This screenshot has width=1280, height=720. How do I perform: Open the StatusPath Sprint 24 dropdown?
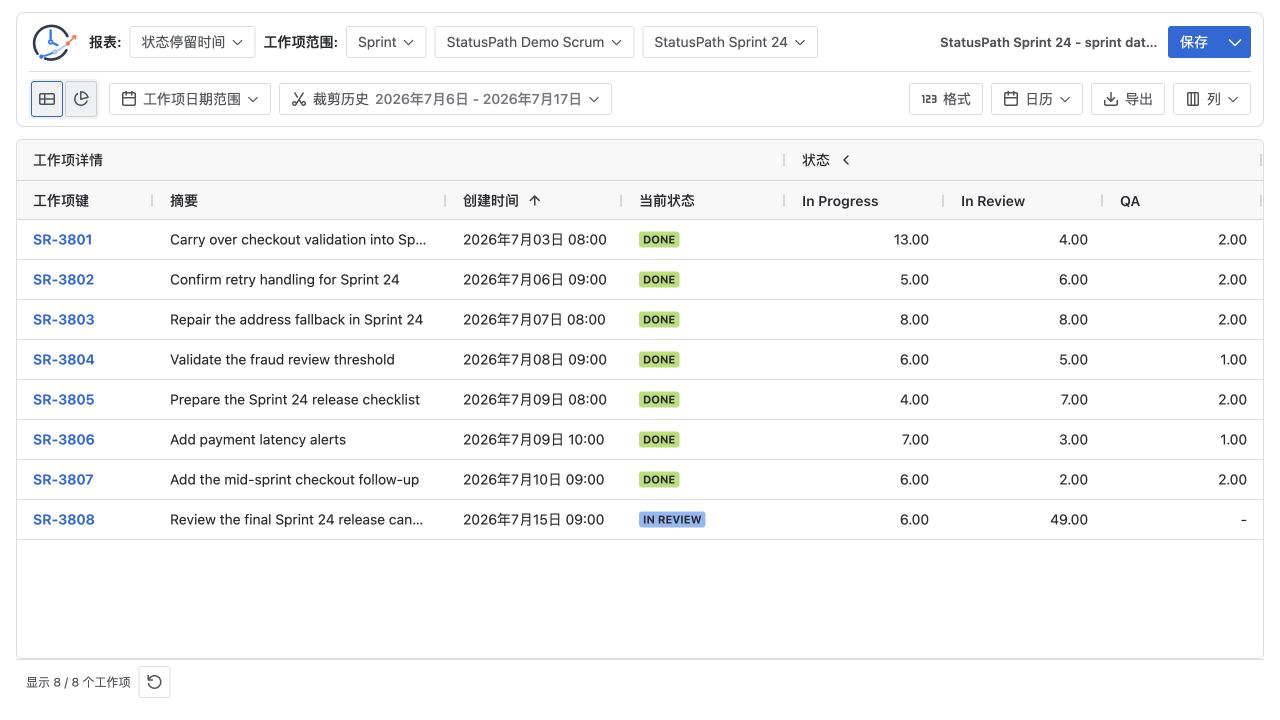tap(730, 42)
